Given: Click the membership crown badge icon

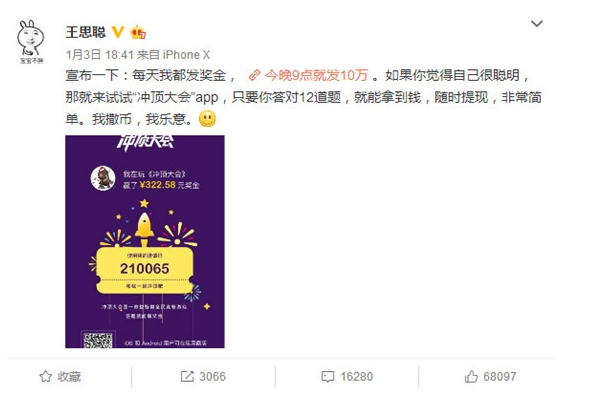Looking at the screenshot, I should pyautogui.click(x=138, y=33).
